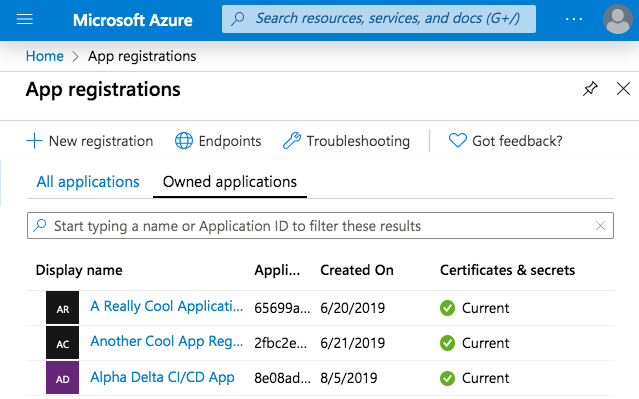This screenshot has width=639, height=399.
Task: Click the AR application avatar tile
Action: pos(62,308)
